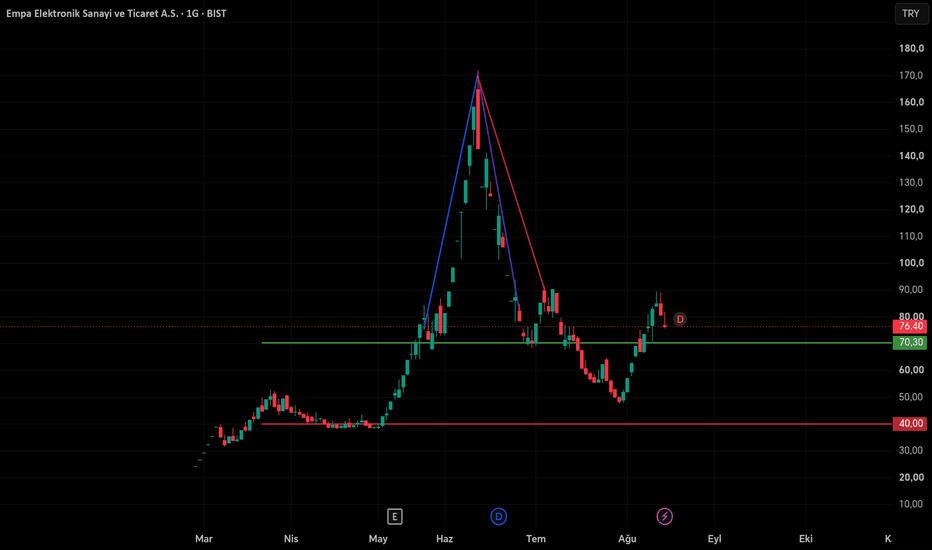Click the 130,0 price axis value
This screenshot has width=932, height=550.
[911, 183]
